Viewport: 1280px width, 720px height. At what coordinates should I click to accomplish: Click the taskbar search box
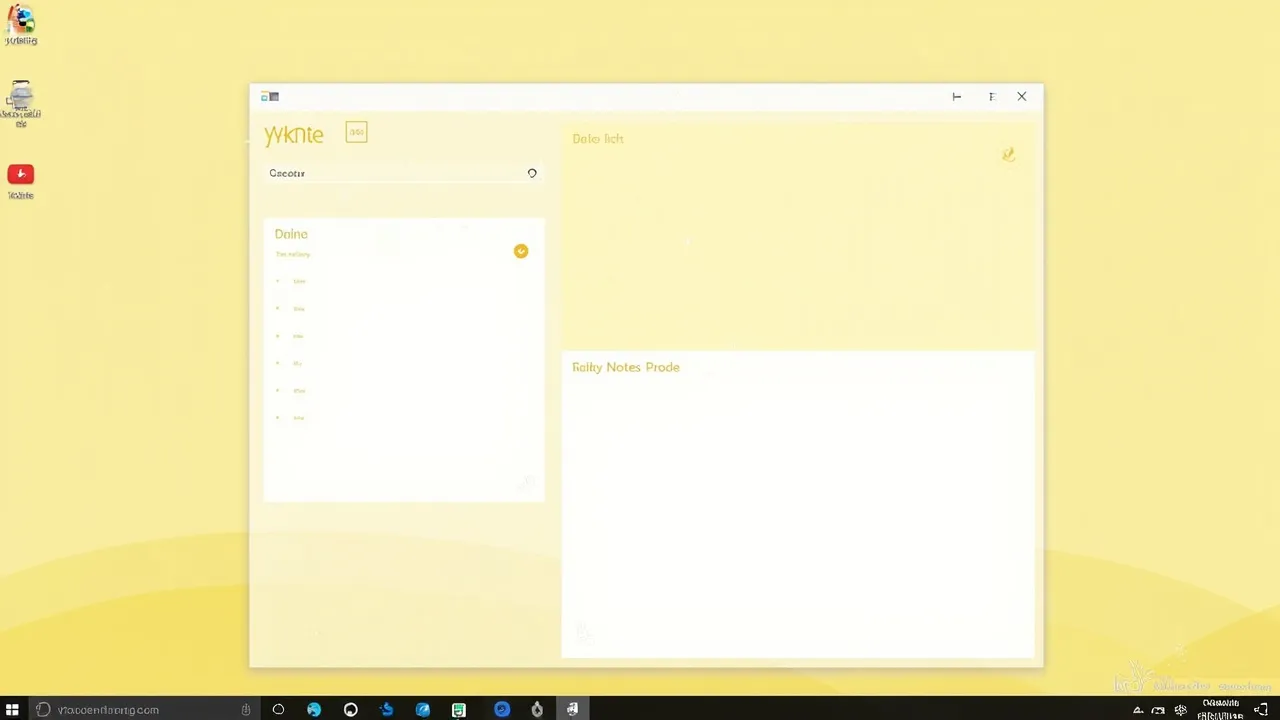[143, 710]
